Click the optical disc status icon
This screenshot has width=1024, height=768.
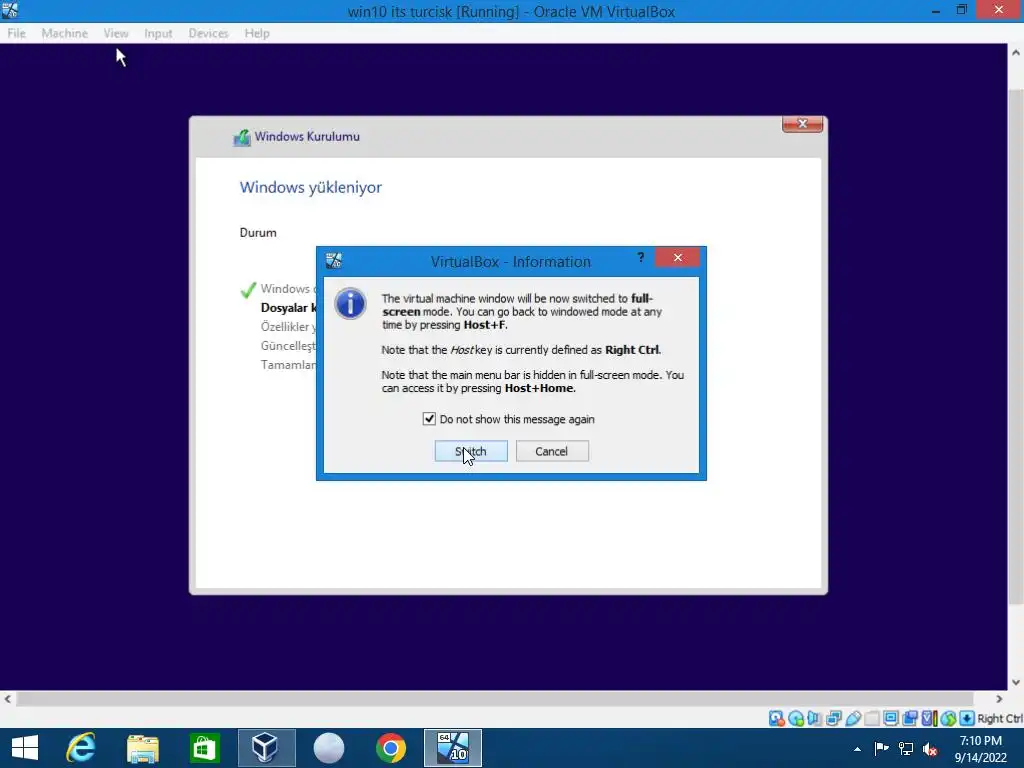pyautogui.click(x=795, y=718)
